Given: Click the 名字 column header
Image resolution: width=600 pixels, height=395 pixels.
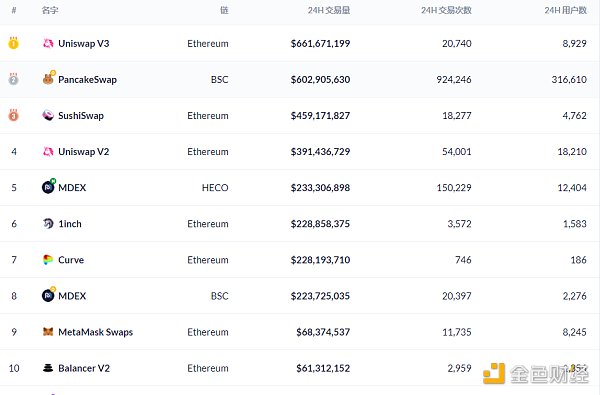Looking at the screenshot, I should (50, 10).
